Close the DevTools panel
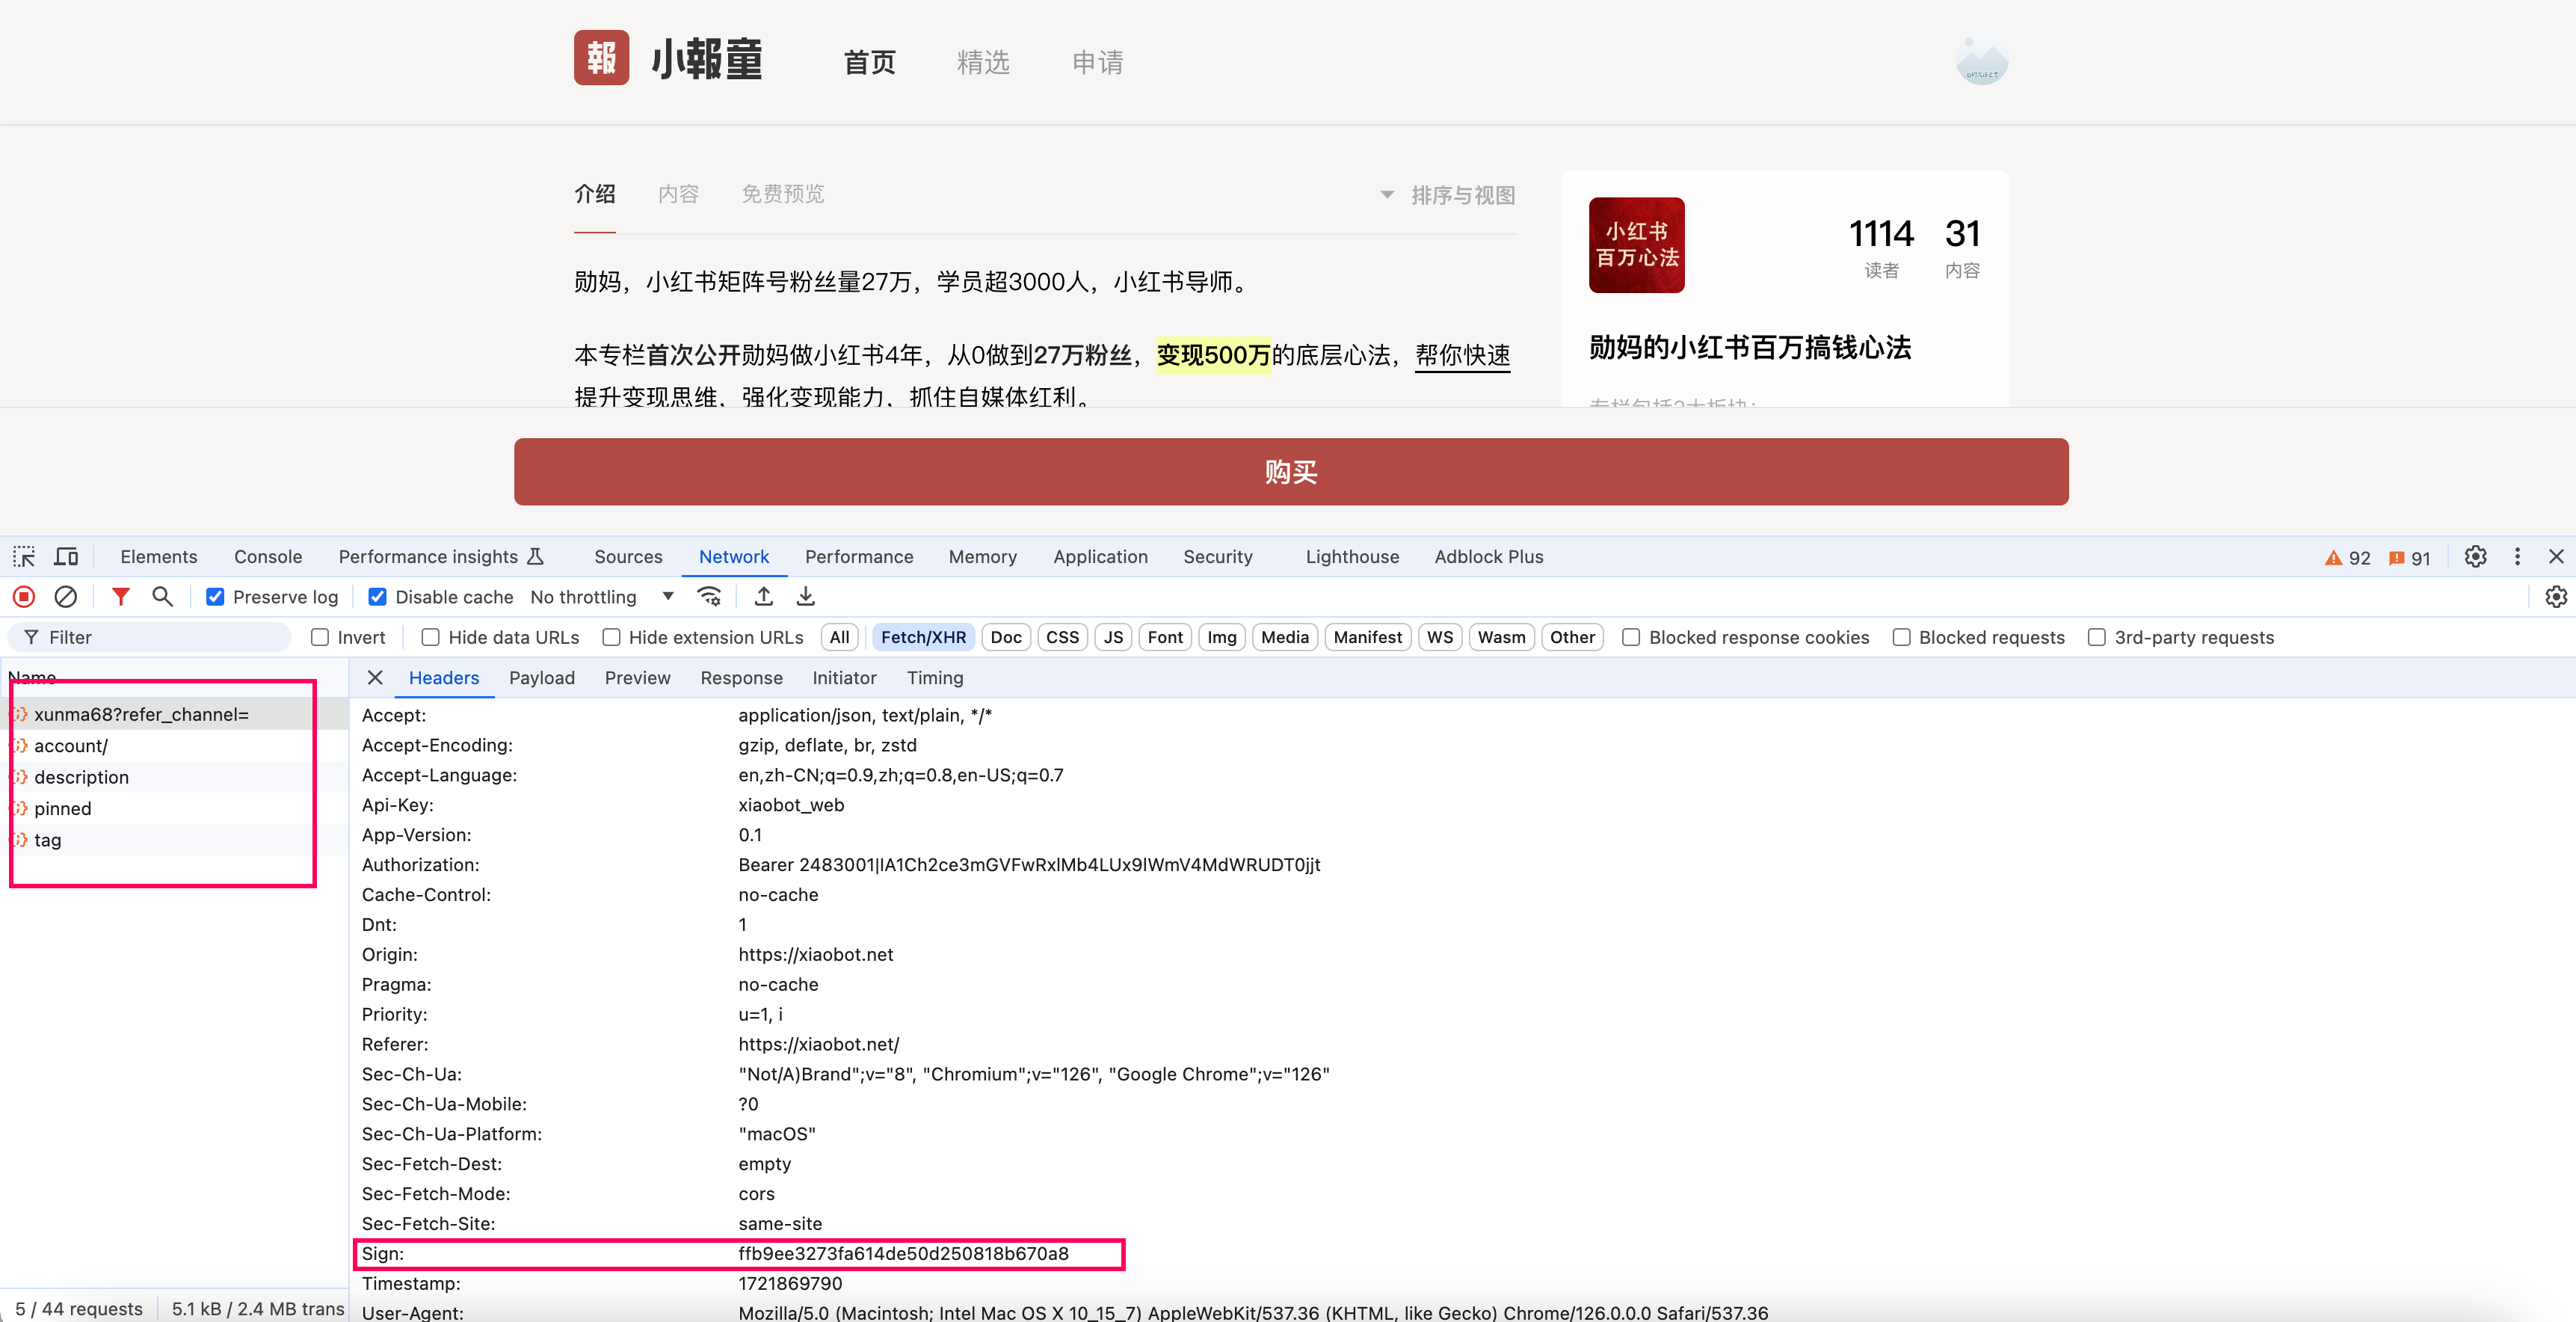Image resolution: width=2576 pixels, height=1322 pixels. [x=2556, y=557]
